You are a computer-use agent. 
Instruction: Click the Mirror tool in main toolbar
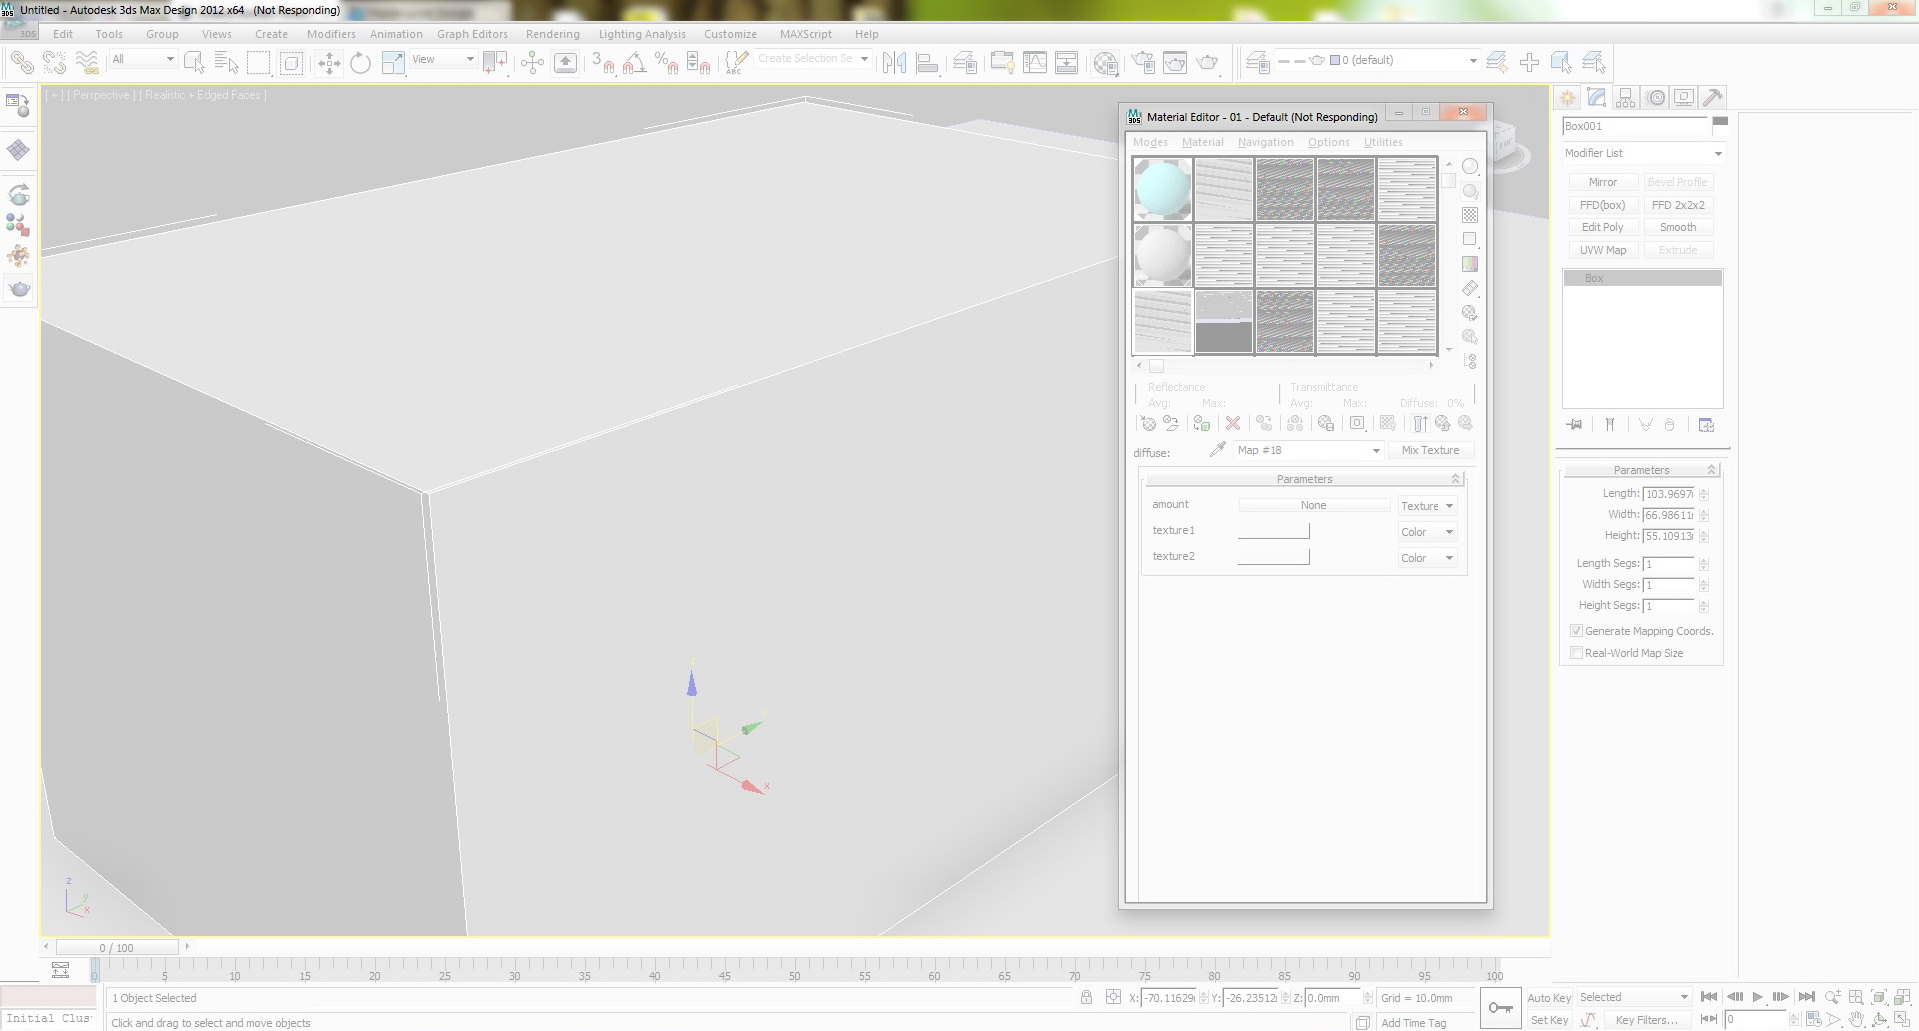[894, 63]
